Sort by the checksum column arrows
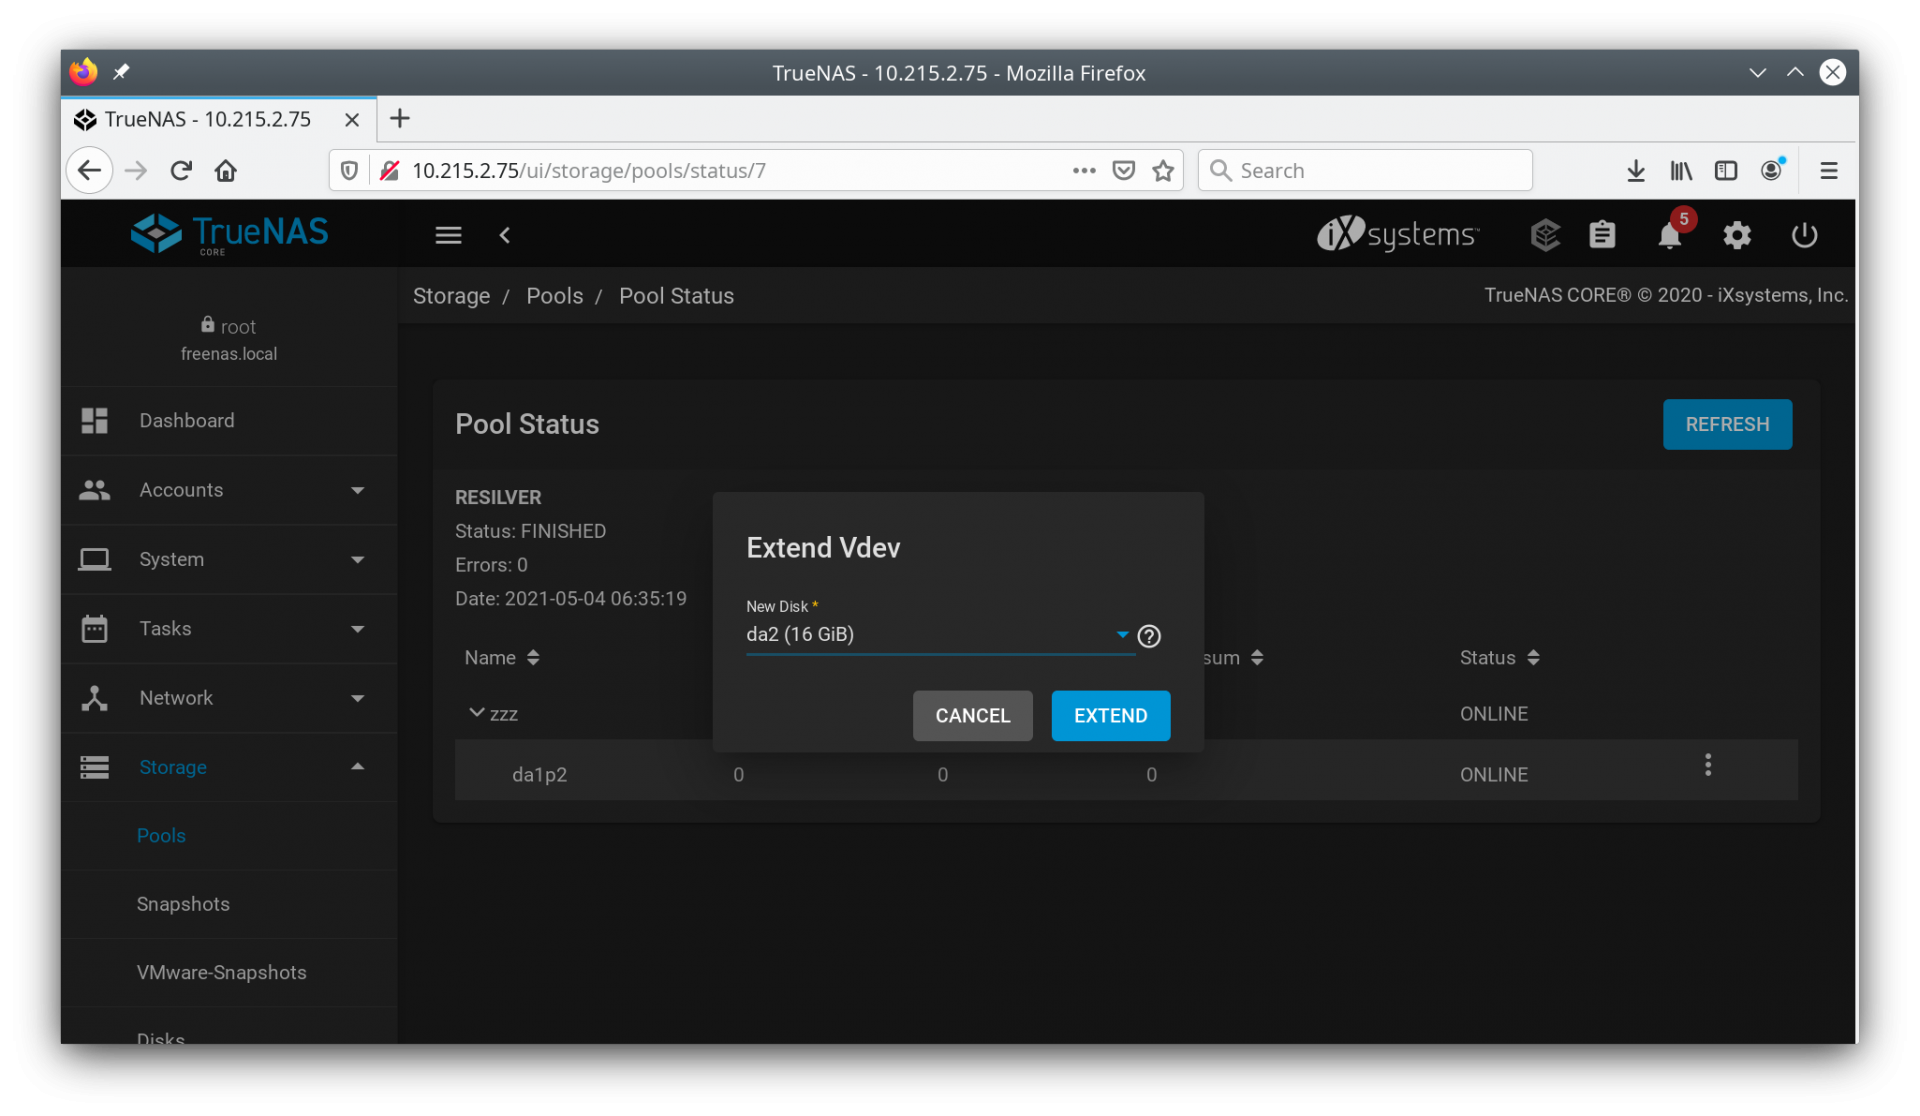Viewport: 1920px width, 1116px height. [1257, 658]
